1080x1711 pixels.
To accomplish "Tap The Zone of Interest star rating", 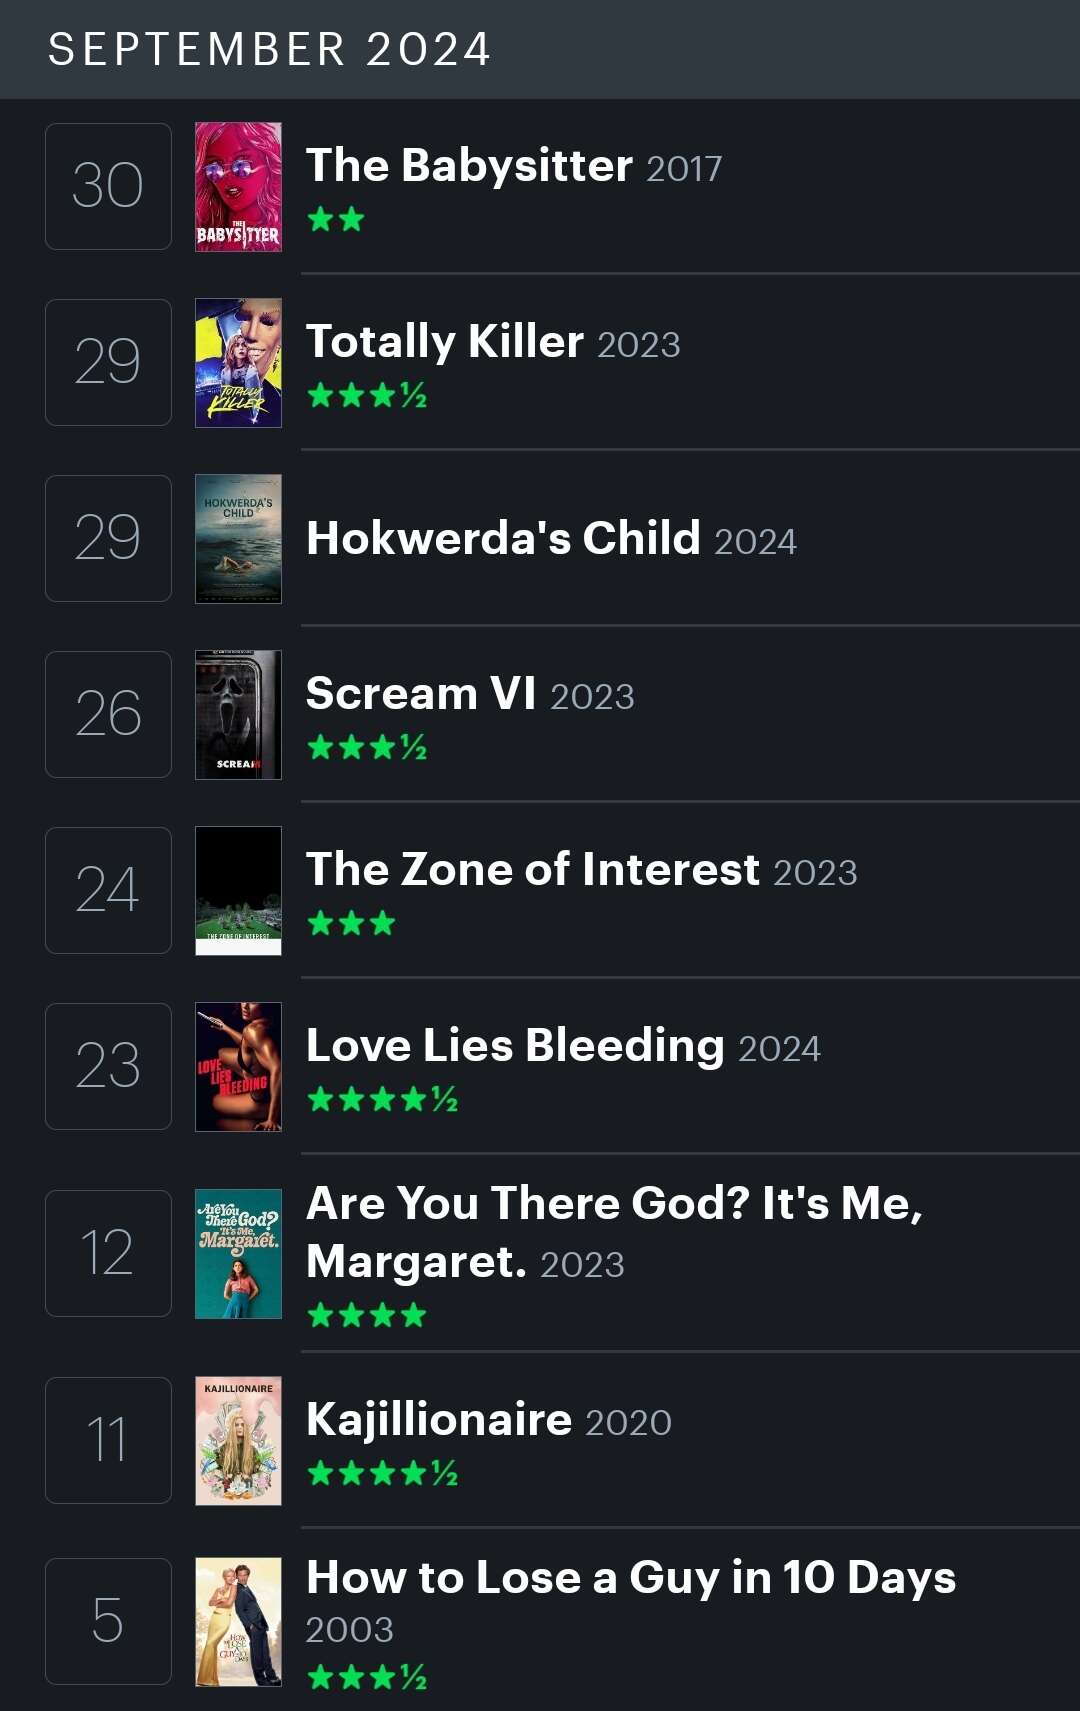I will click(x=351, y=923).
